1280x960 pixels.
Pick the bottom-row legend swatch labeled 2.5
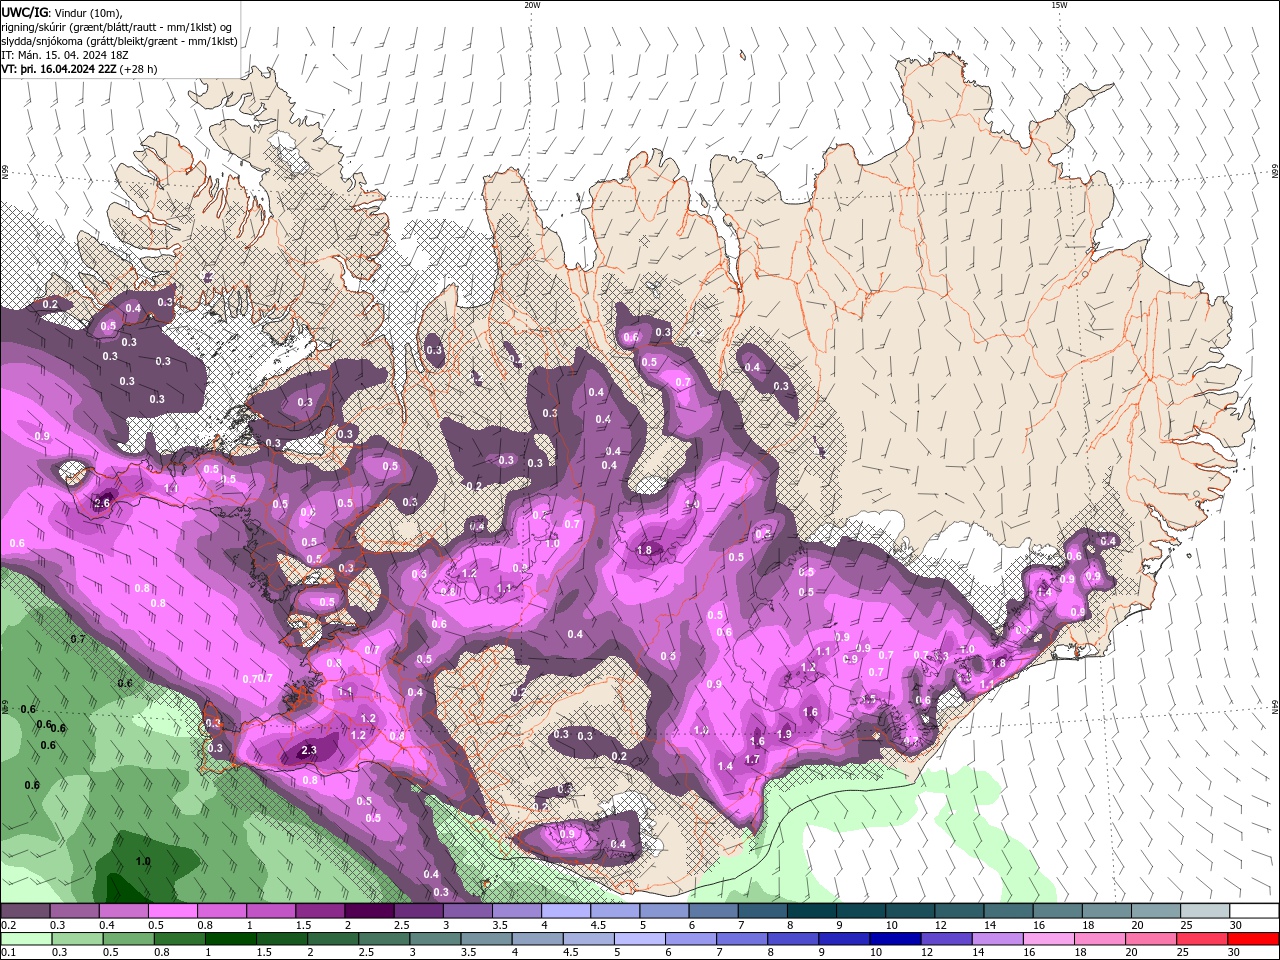click(383, 939)
